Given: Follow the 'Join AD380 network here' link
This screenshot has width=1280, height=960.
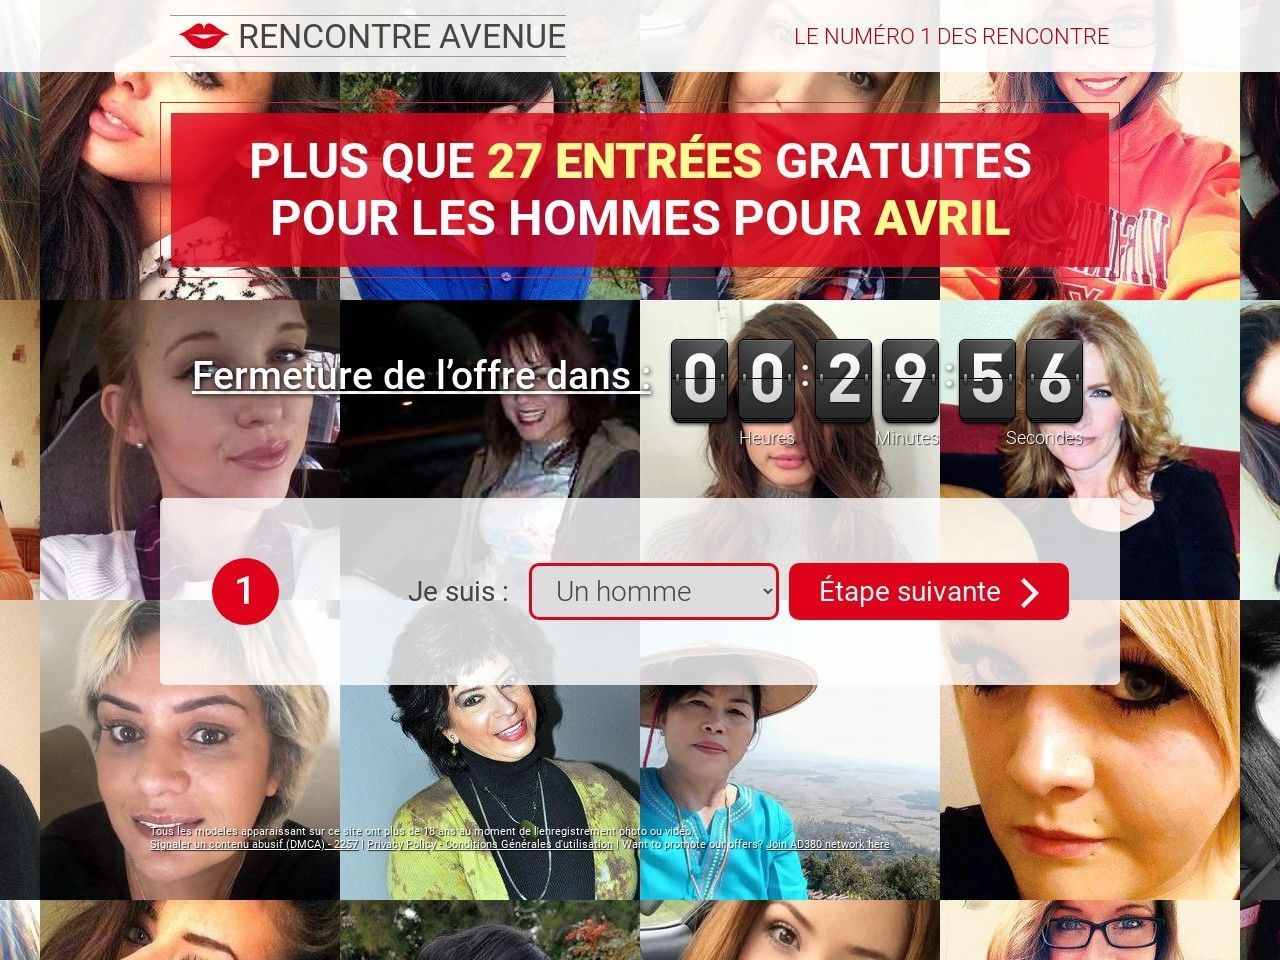Looking at the screenshot, I should tap(828, 845).
